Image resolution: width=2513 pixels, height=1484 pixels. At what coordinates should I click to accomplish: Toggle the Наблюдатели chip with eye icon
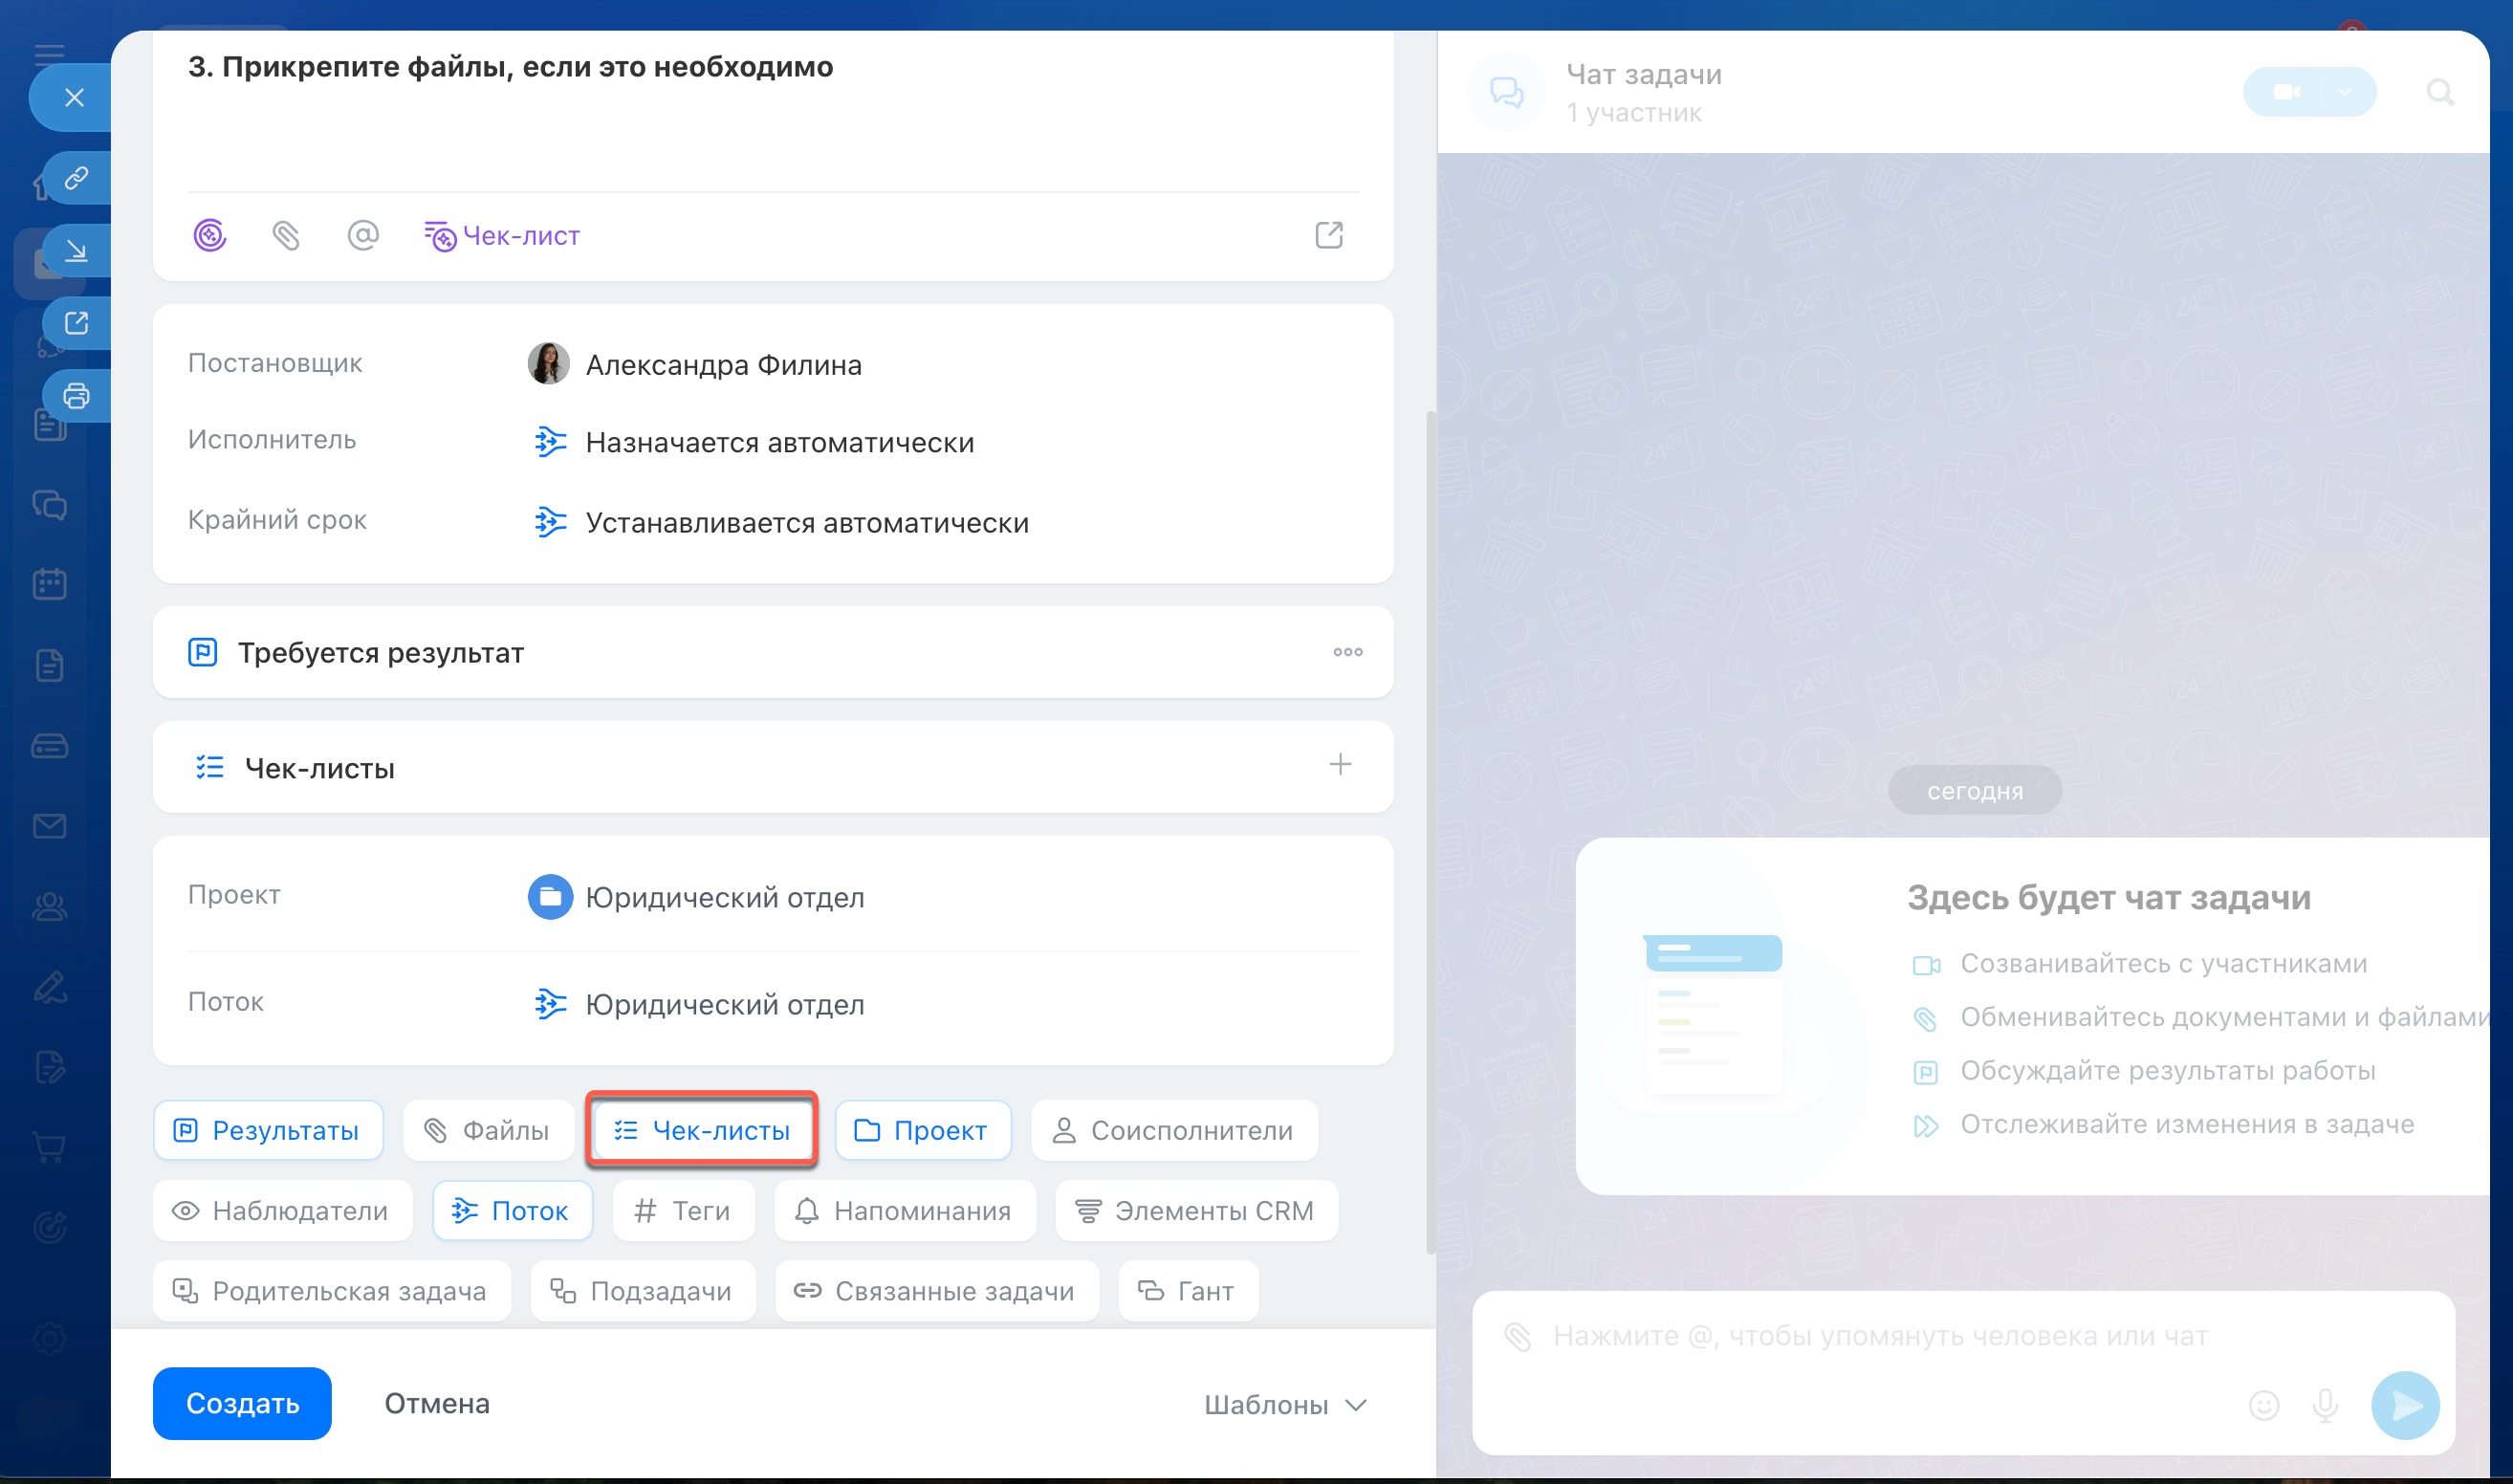[282, 1210]
